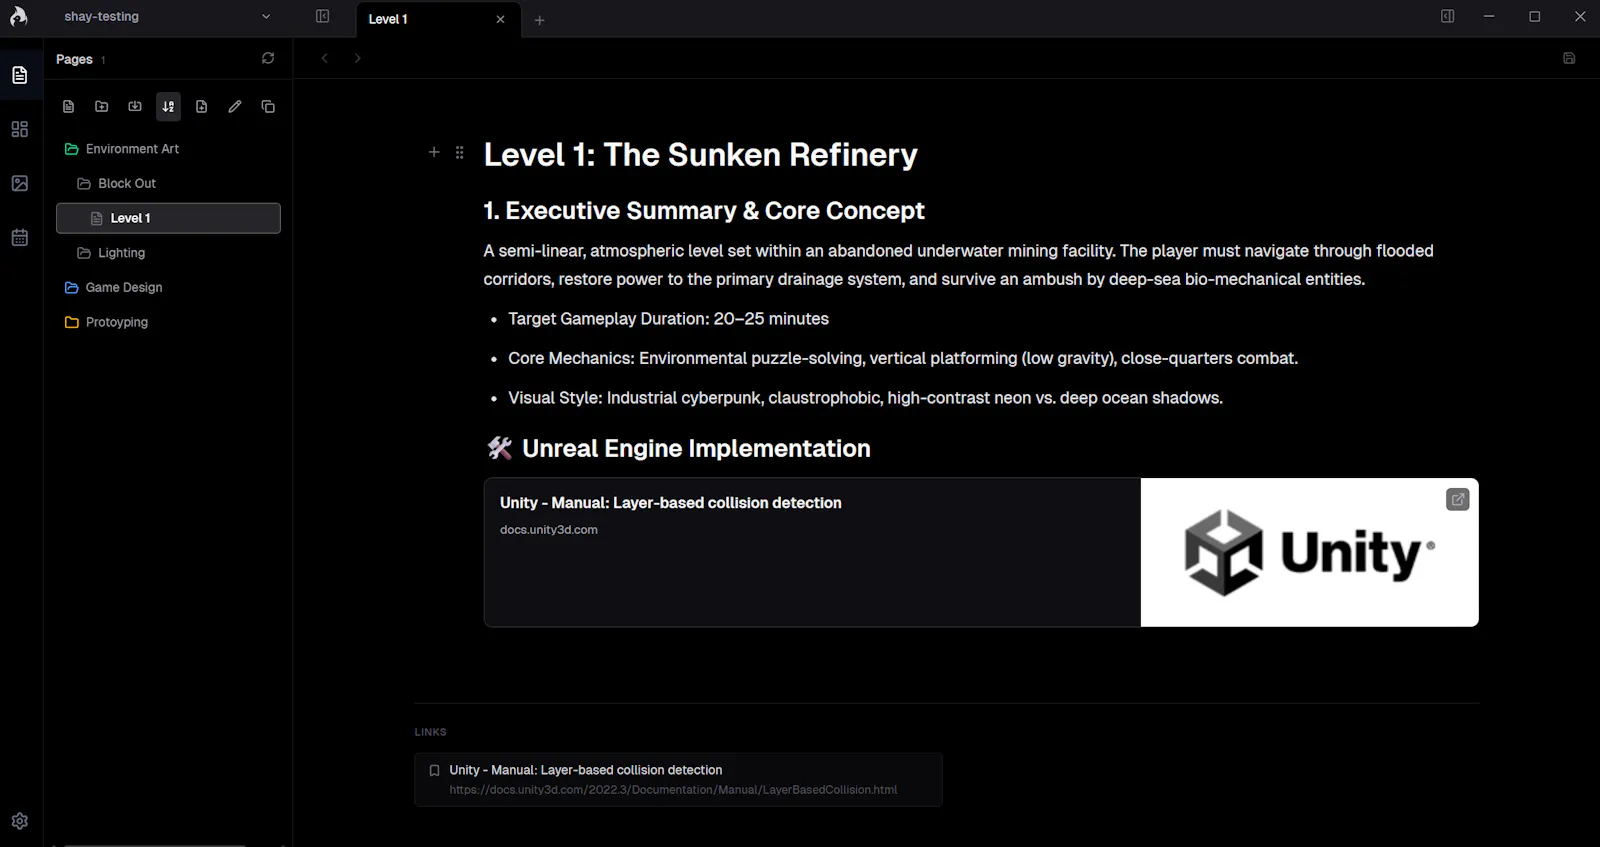Collapse the Environment Art folder
1600x847 pixels.
coord(168,149)
